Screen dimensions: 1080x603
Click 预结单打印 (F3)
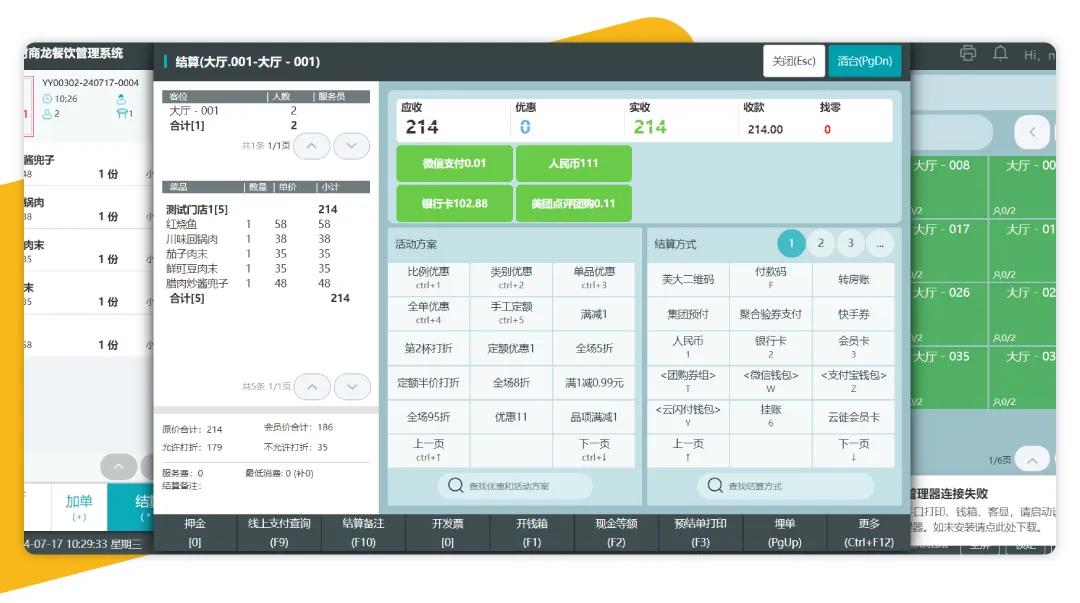point(700,533)
